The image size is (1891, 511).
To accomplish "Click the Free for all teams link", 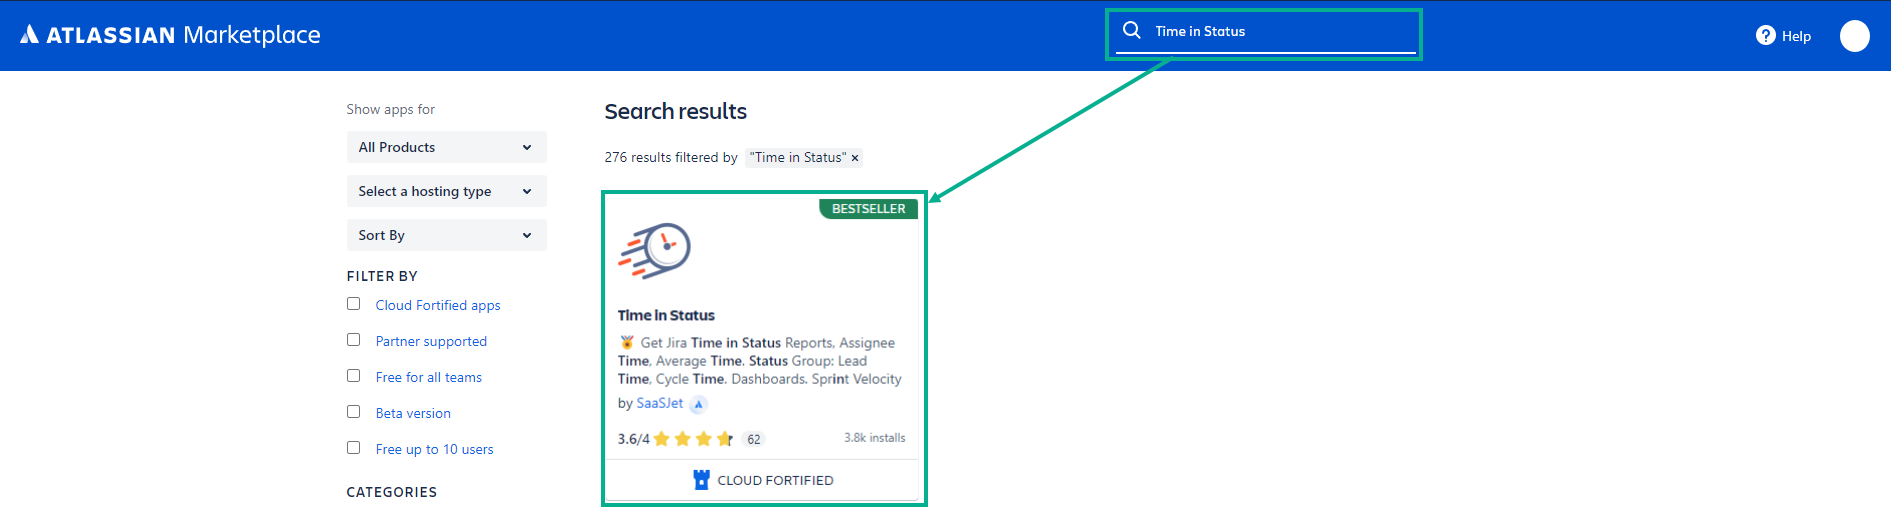I will 429,377.
